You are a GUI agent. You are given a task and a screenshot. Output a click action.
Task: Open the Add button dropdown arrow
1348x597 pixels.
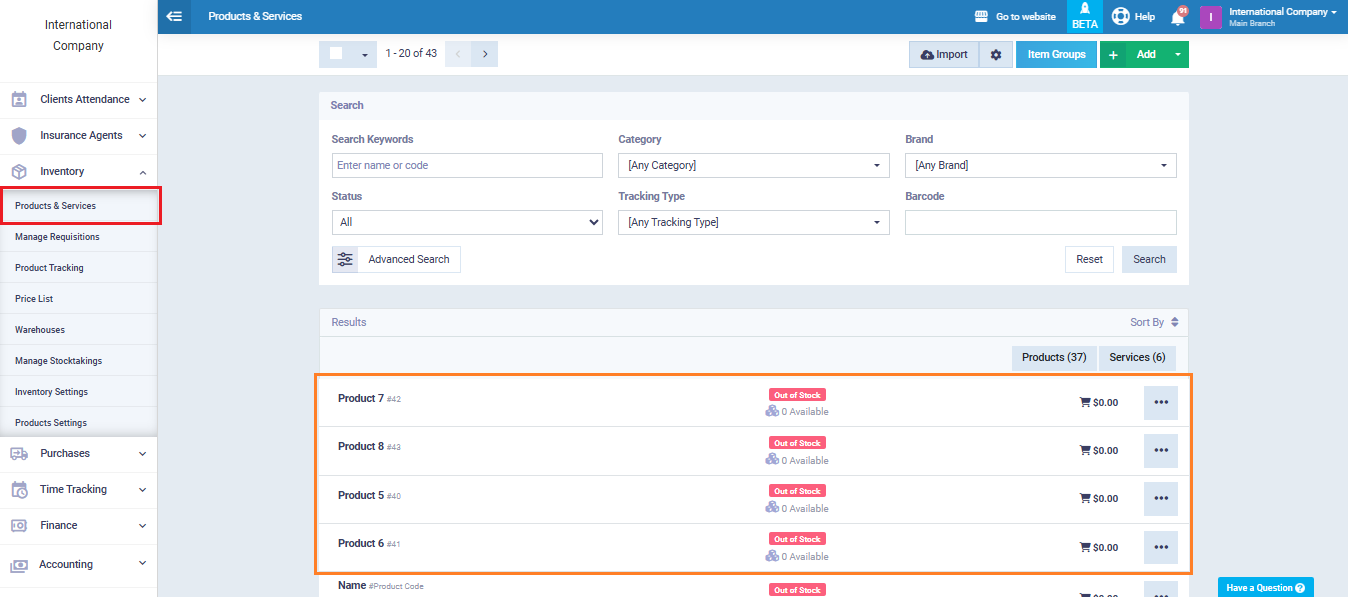click(1177, 55)
